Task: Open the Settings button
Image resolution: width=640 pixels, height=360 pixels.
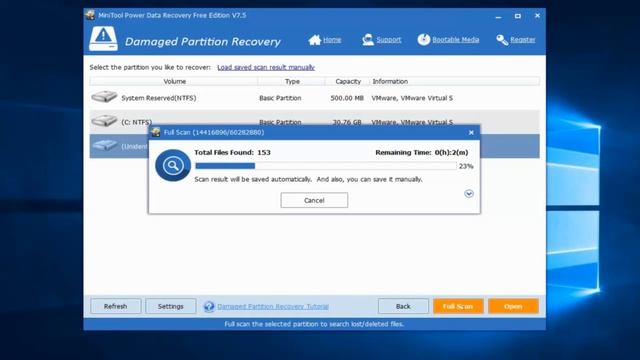Action: click(x=171, y=306)
